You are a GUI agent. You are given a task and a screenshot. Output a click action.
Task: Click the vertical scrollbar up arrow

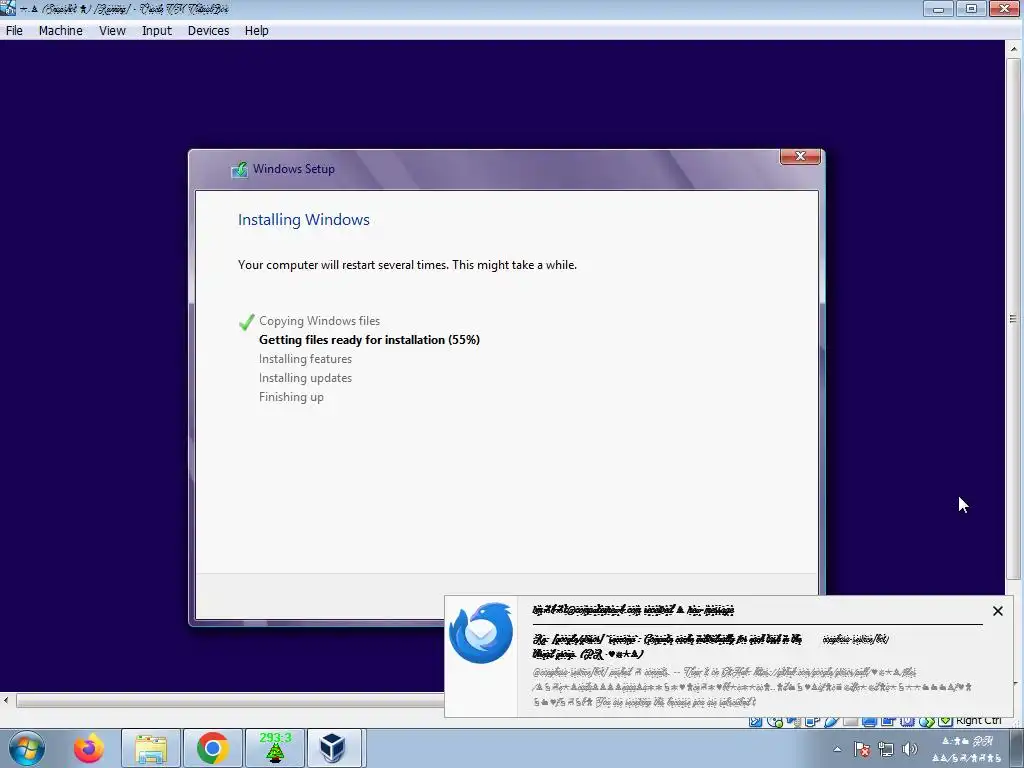[x=1014, y=49]
